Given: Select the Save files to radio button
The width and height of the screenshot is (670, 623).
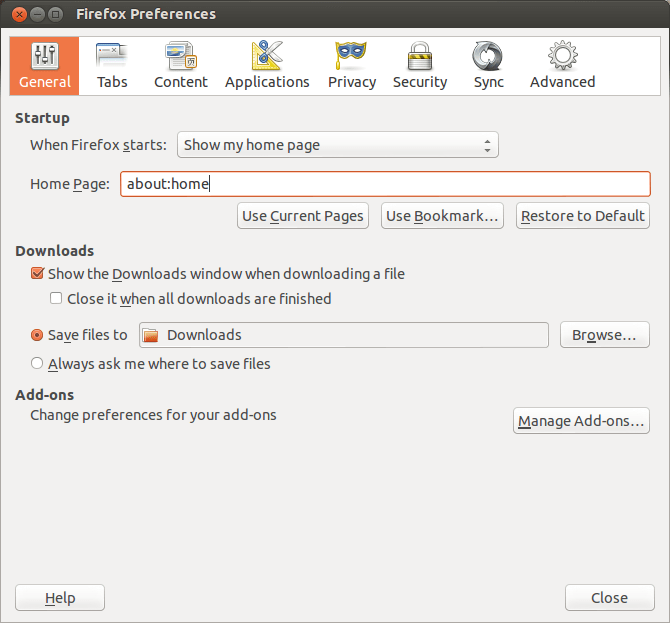Looking at the screenshot, I should click(x=37, y=335).
